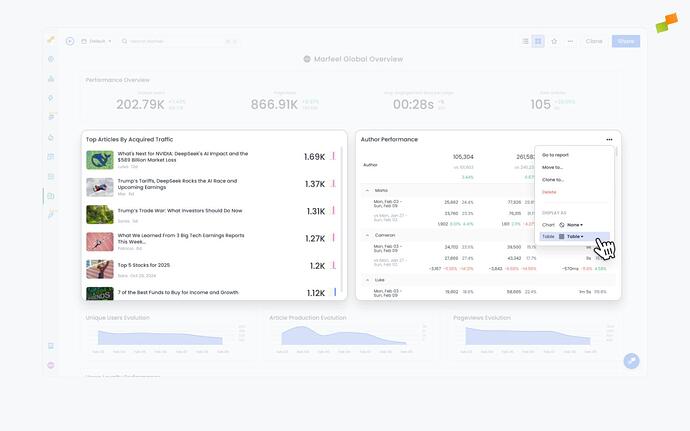Switch to list view layout icon
This screenshot has width=690, height=431.
(x=525, y=41)
